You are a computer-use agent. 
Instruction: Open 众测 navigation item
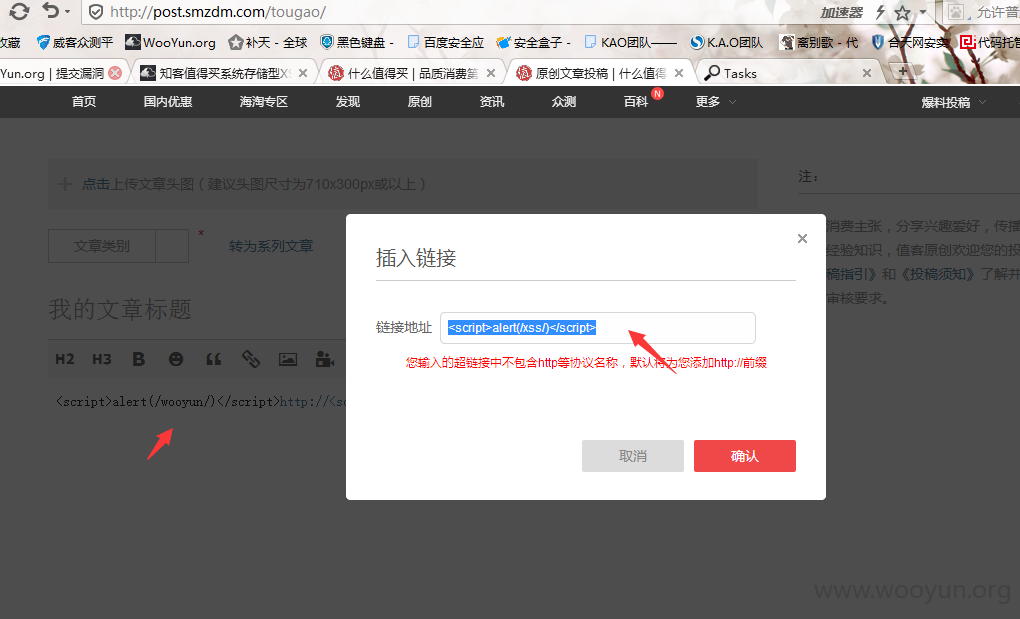(x=563, y=101)
